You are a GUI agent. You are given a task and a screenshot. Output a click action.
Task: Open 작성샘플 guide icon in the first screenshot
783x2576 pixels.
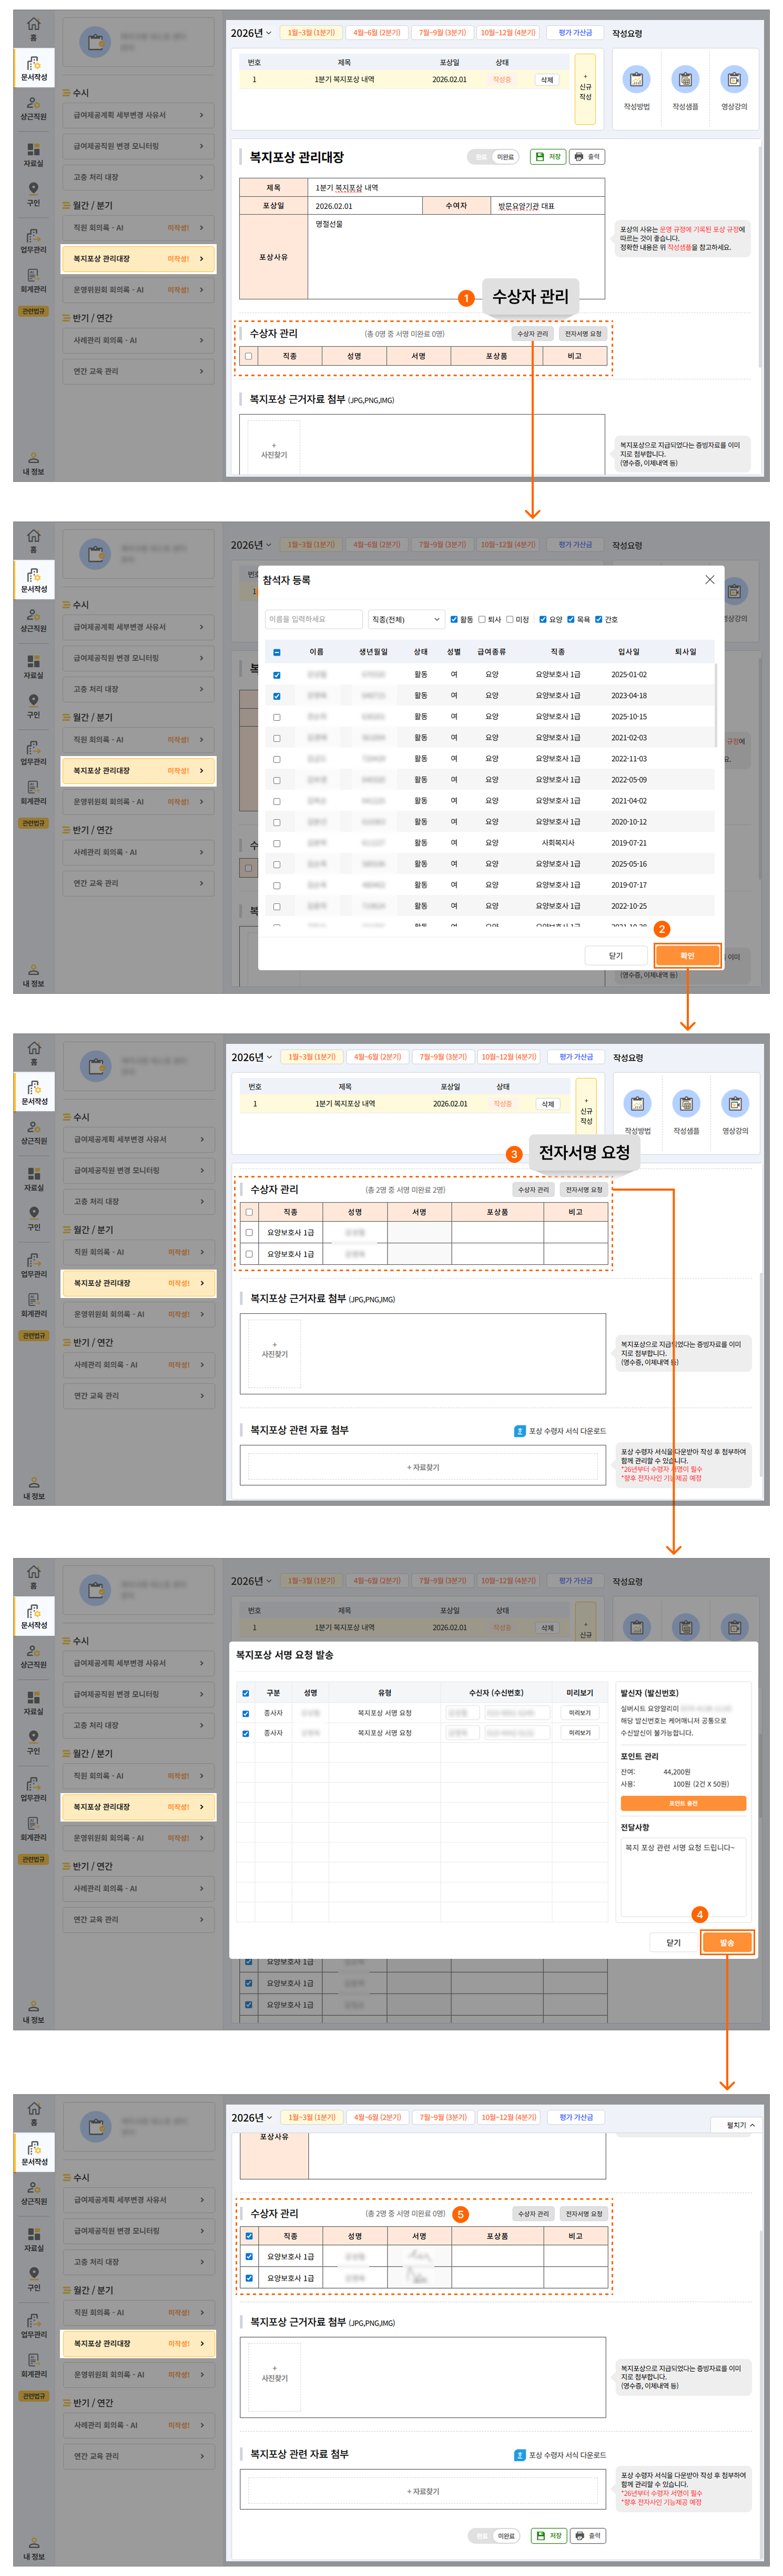tap(685, 79)
